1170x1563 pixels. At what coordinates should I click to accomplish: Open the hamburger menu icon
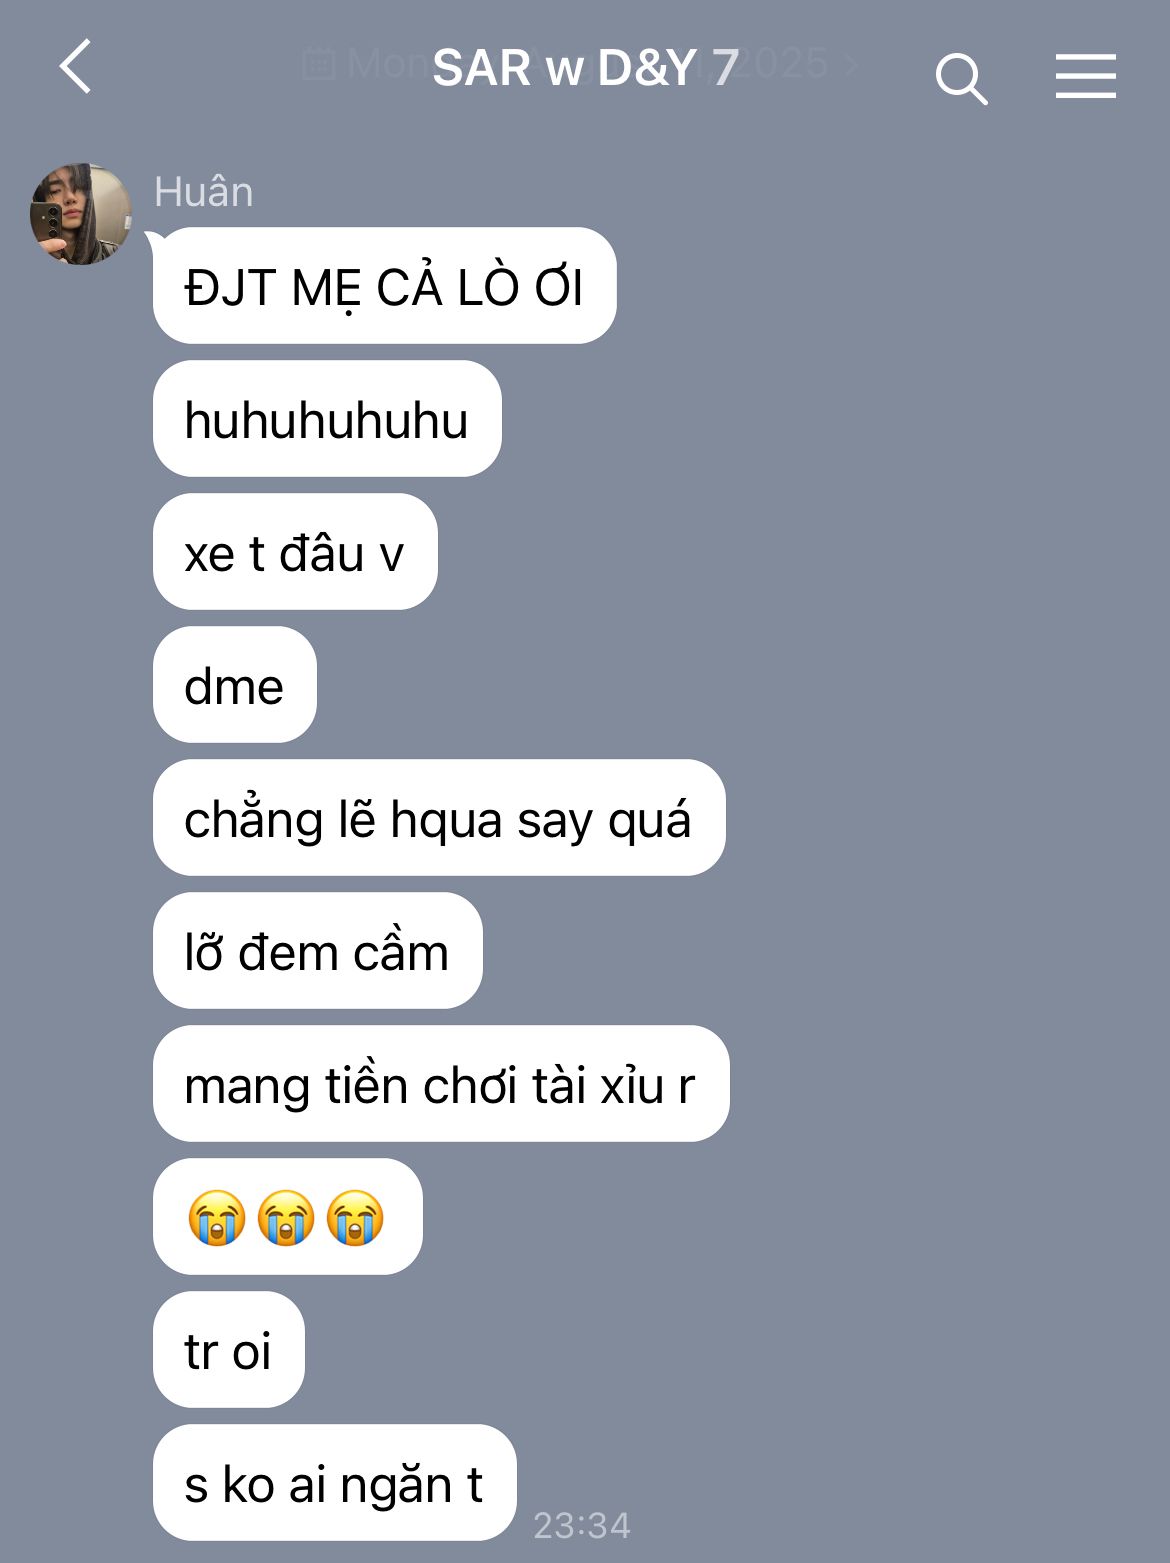click(1086, 76)
